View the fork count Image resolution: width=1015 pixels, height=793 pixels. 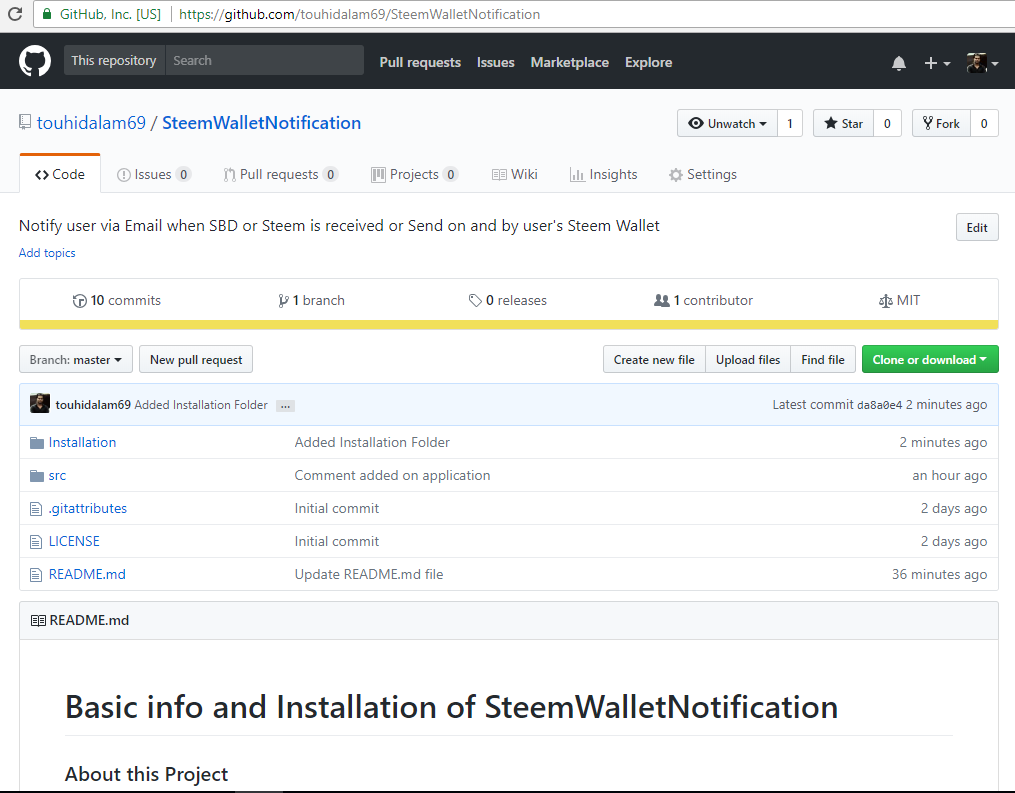tap(985, 123)
